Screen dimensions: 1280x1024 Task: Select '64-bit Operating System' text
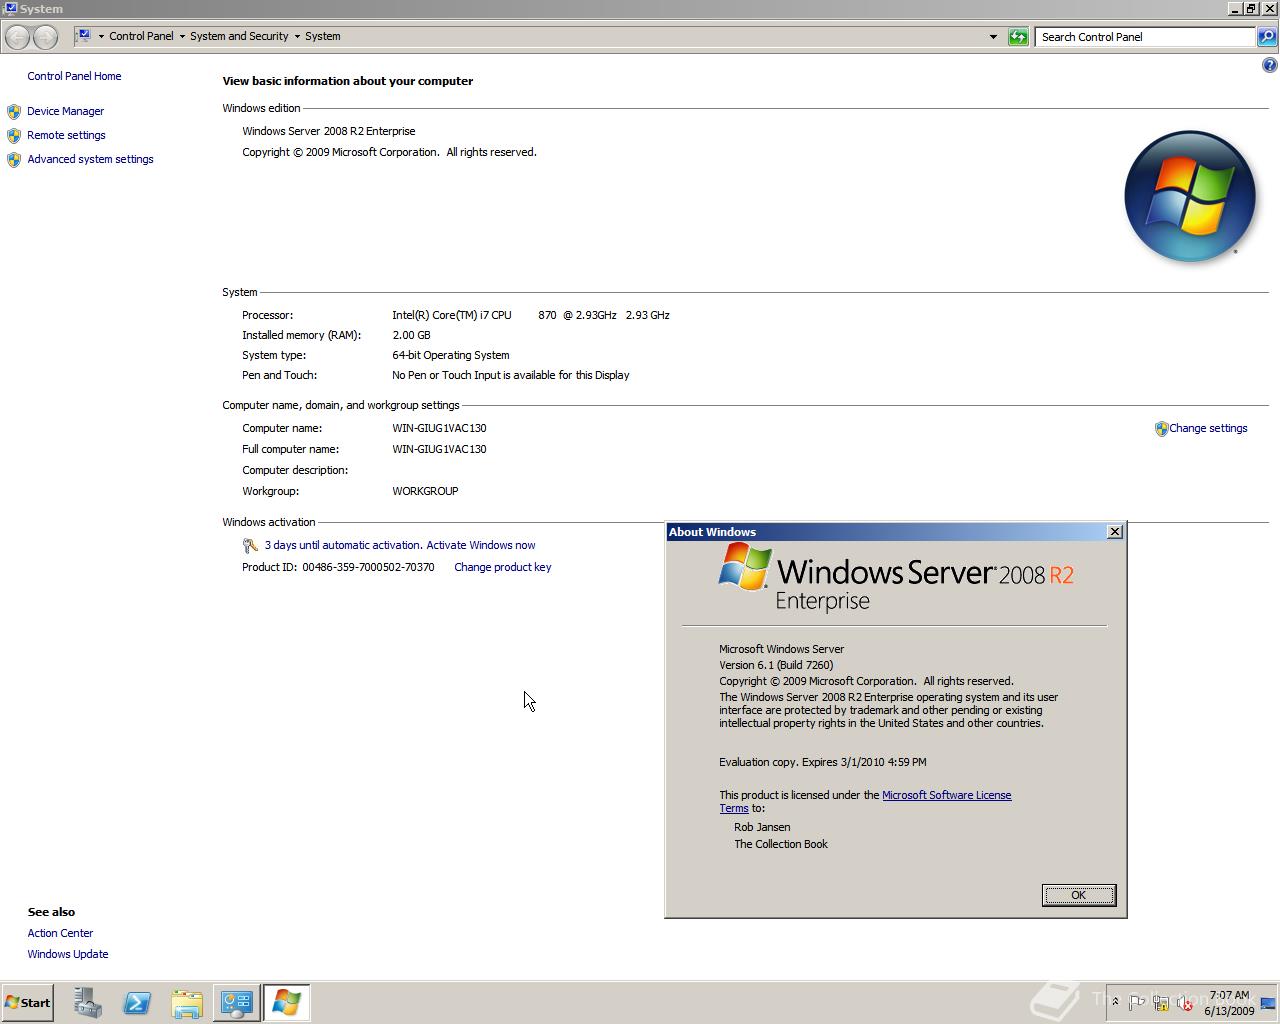[x=450, y=355]
